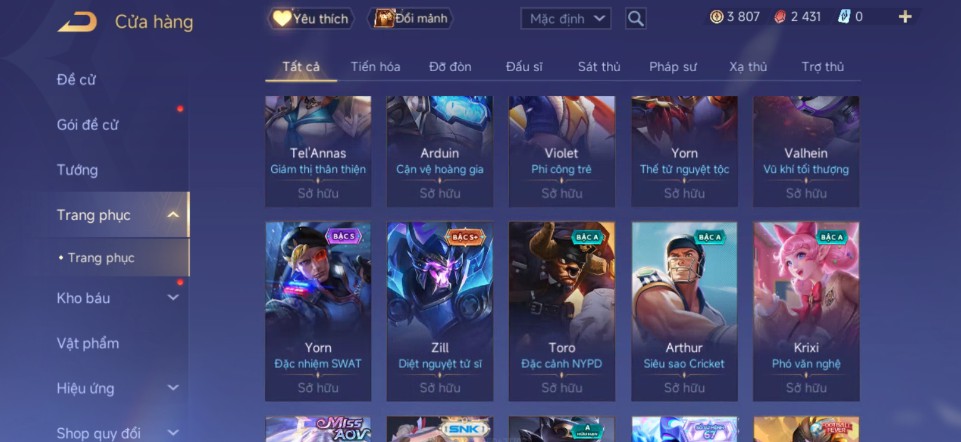
Task: Tap the plus icon to add currency
Action: (905, 17)
